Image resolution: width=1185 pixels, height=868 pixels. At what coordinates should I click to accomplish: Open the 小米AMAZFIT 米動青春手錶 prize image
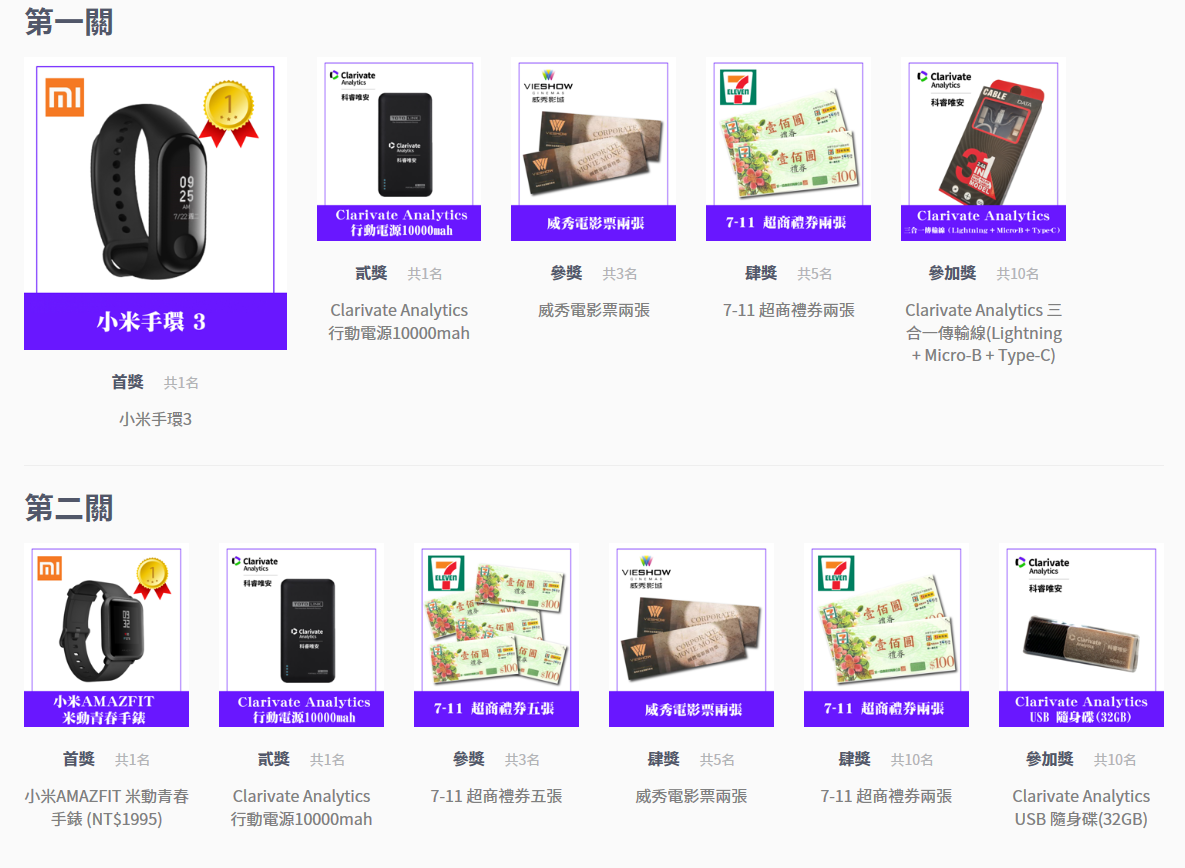pos(107,635)
